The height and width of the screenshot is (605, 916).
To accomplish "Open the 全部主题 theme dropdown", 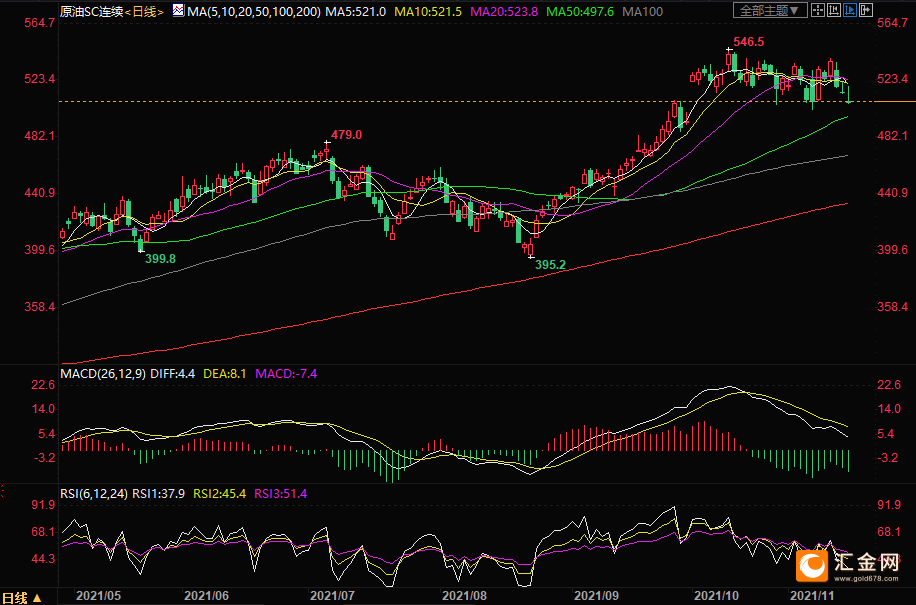I will point(771,10).
